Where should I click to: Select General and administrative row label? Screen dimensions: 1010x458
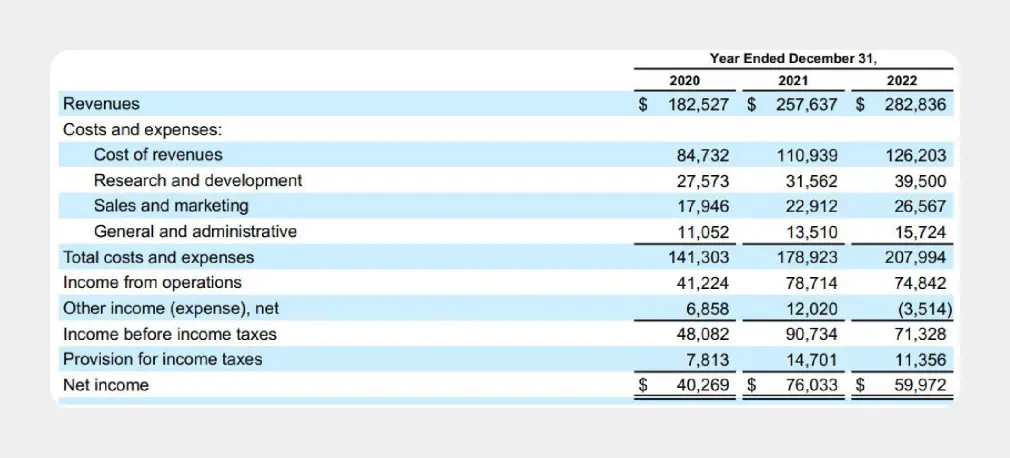(195, 232)
